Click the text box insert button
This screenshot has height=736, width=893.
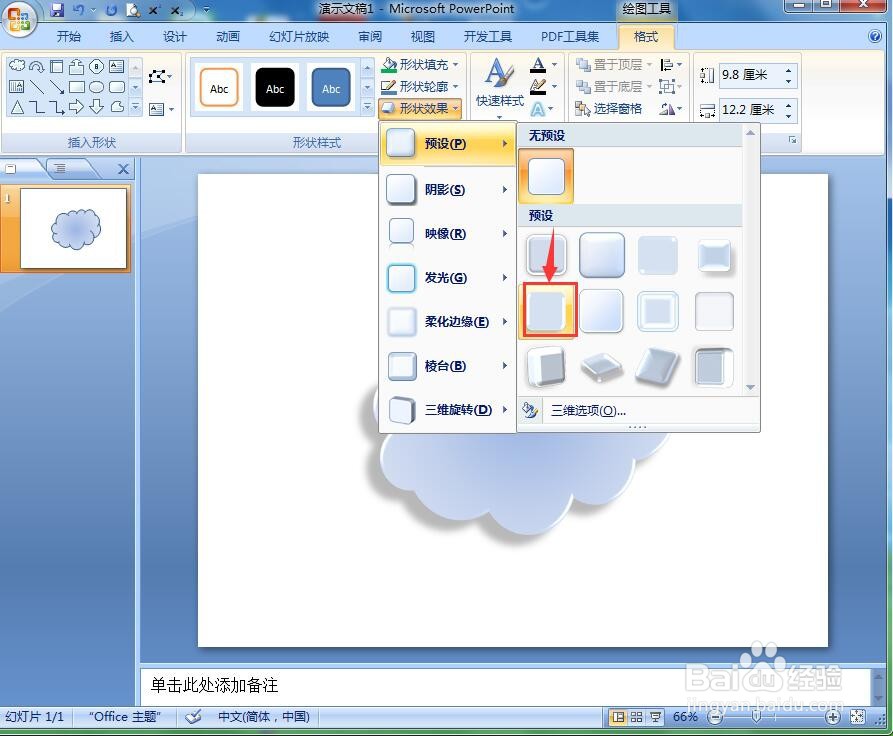point(161,109)
